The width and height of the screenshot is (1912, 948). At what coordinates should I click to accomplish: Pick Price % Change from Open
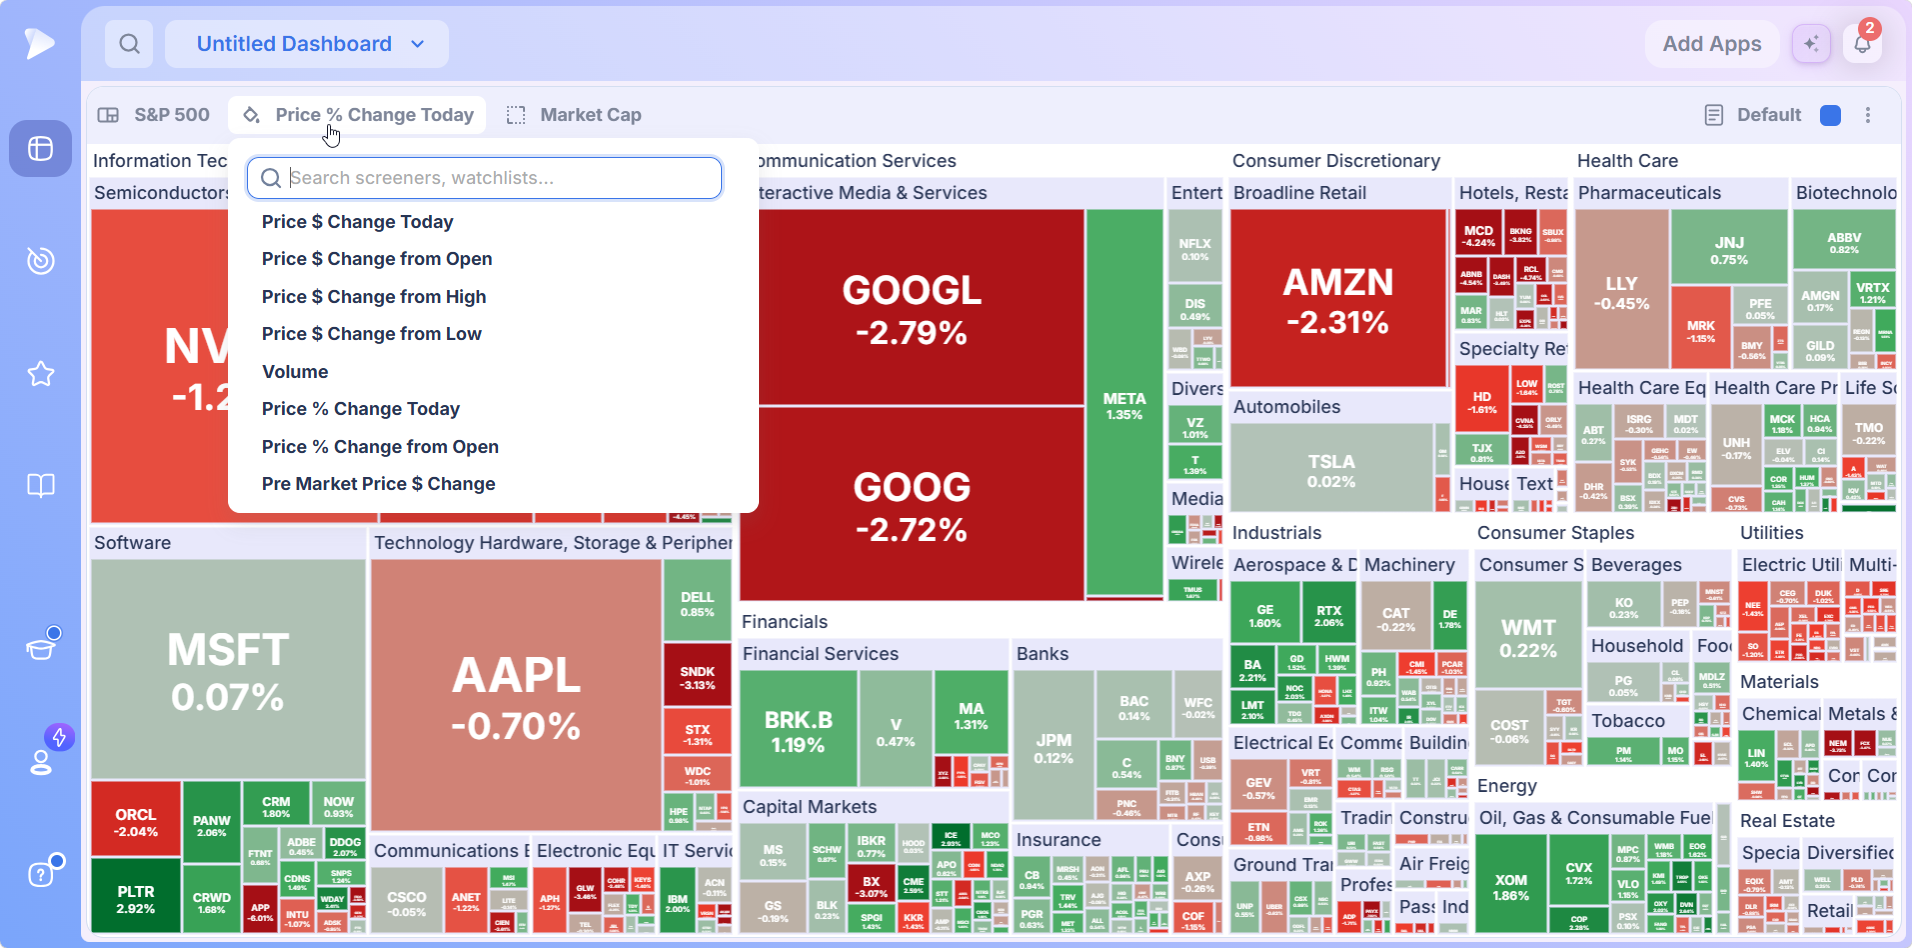tap(380, 447)
